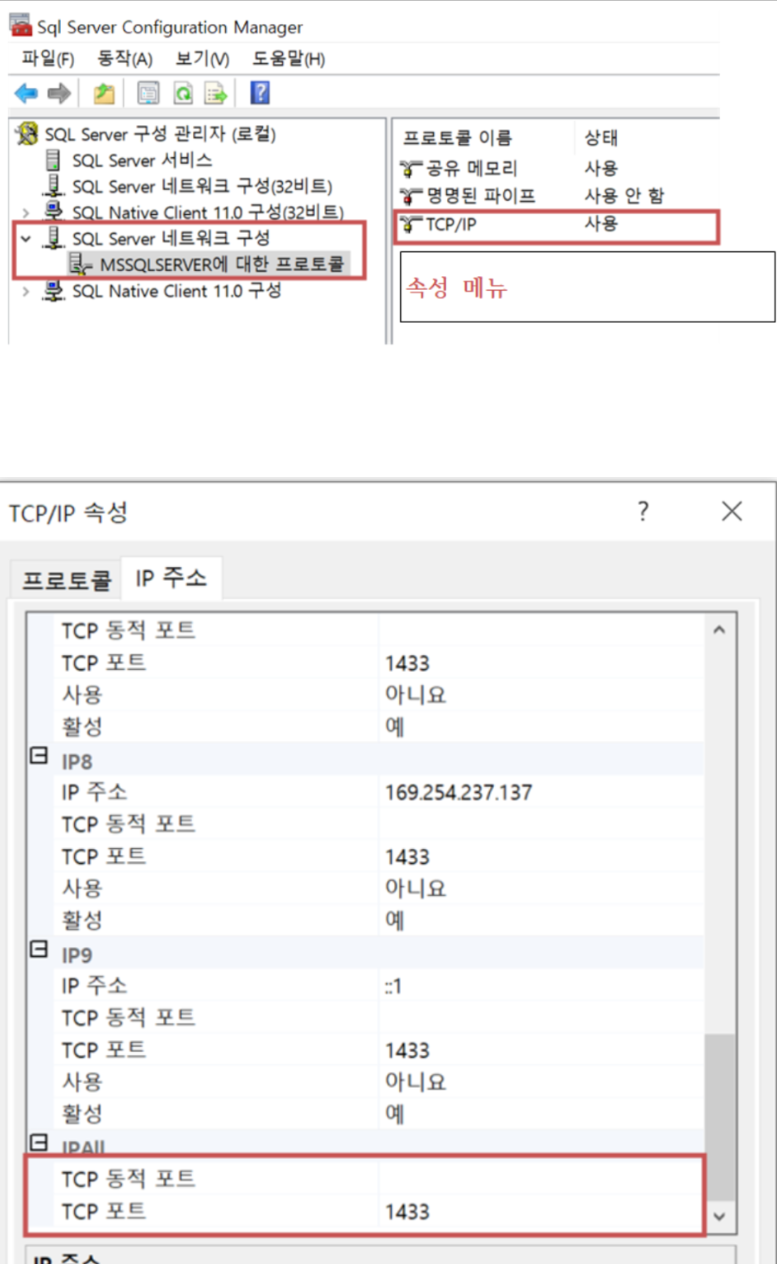Click the gray forward arrow toolbar icon

[x=59, y=93]
